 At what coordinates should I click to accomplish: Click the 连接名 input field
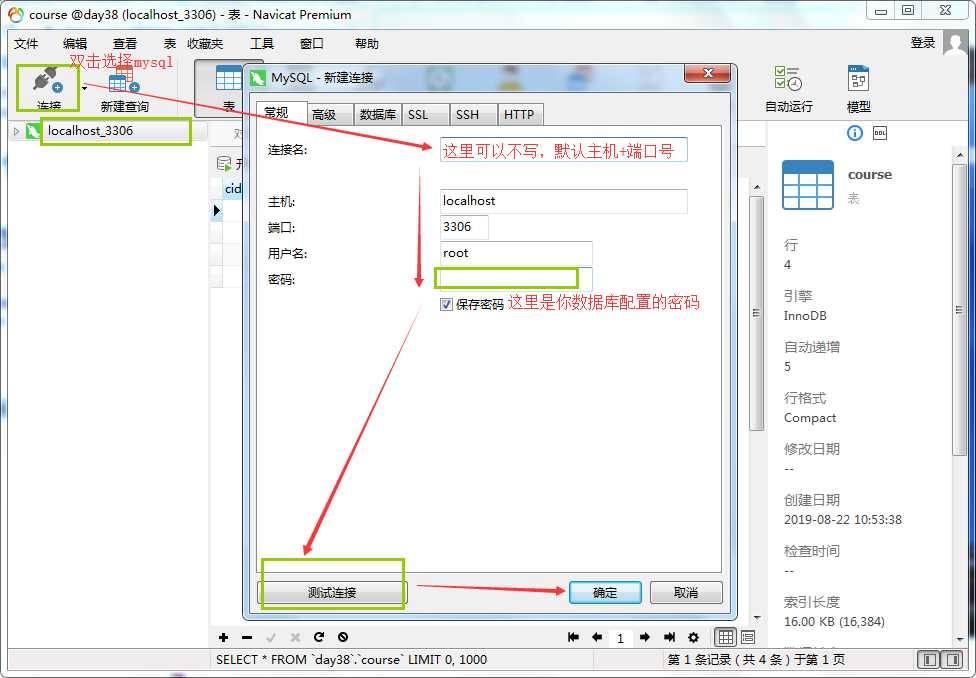pyautogui.click(x=563, y=150)
